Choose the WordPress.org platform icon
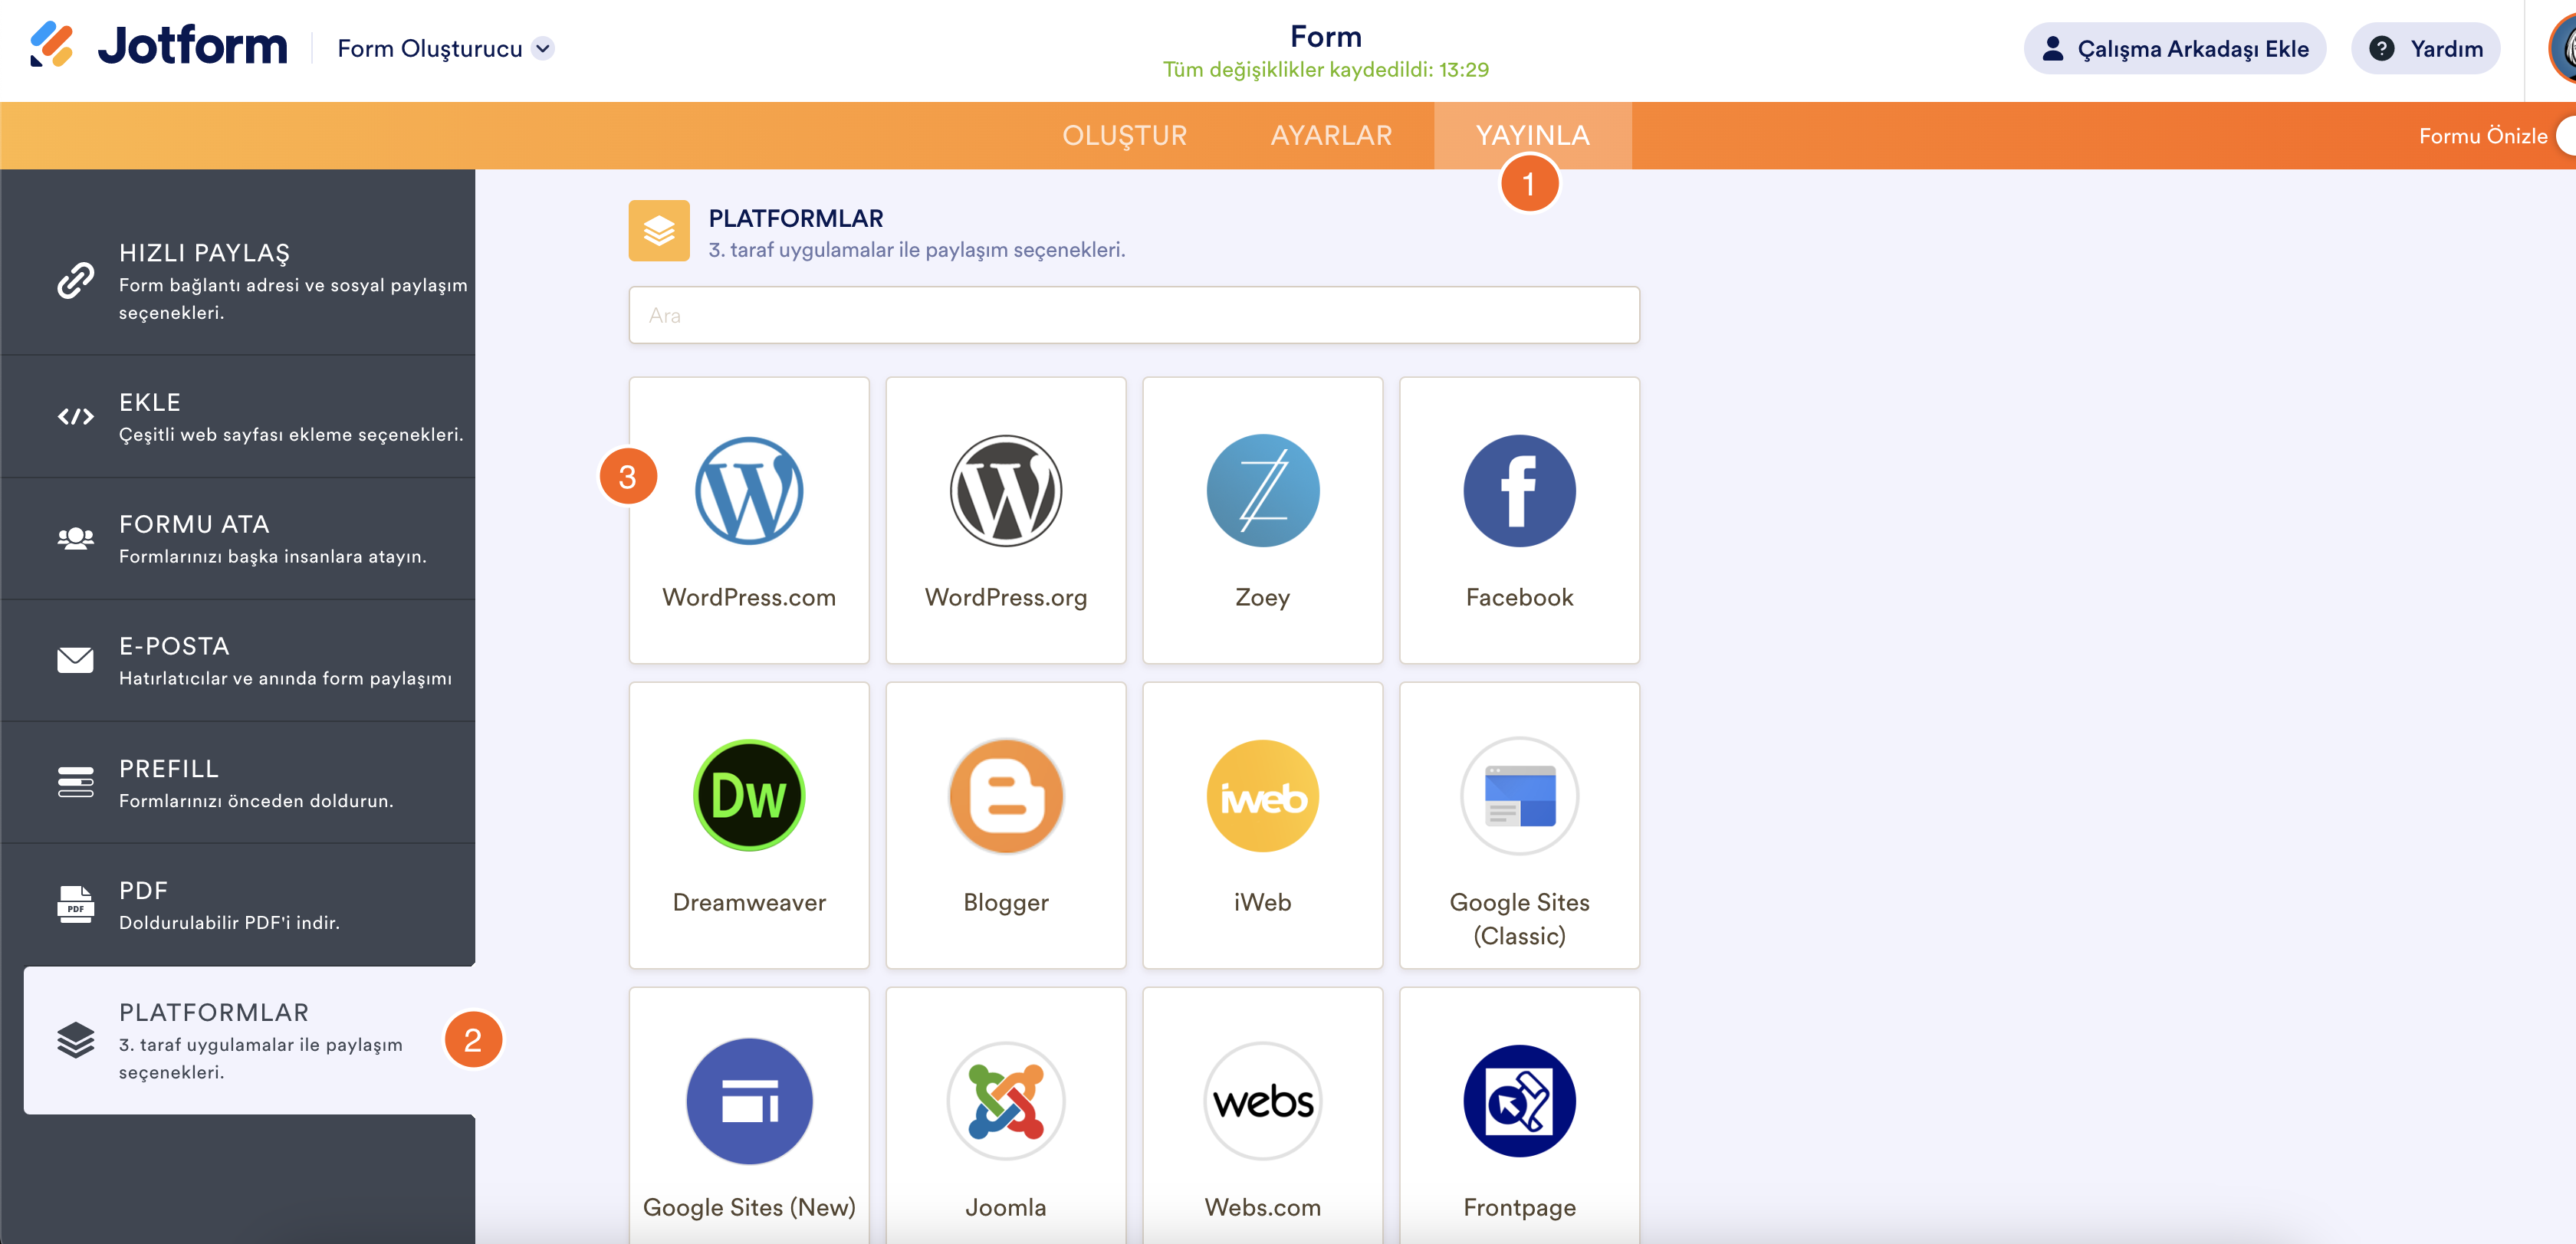Viewport: 2576px width, 1244px height. tap(1005, 491)
